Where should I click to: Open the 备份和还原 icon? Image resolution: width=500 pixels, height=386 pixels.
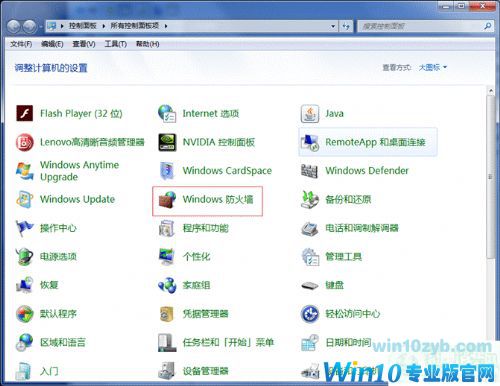coord(310,199)
